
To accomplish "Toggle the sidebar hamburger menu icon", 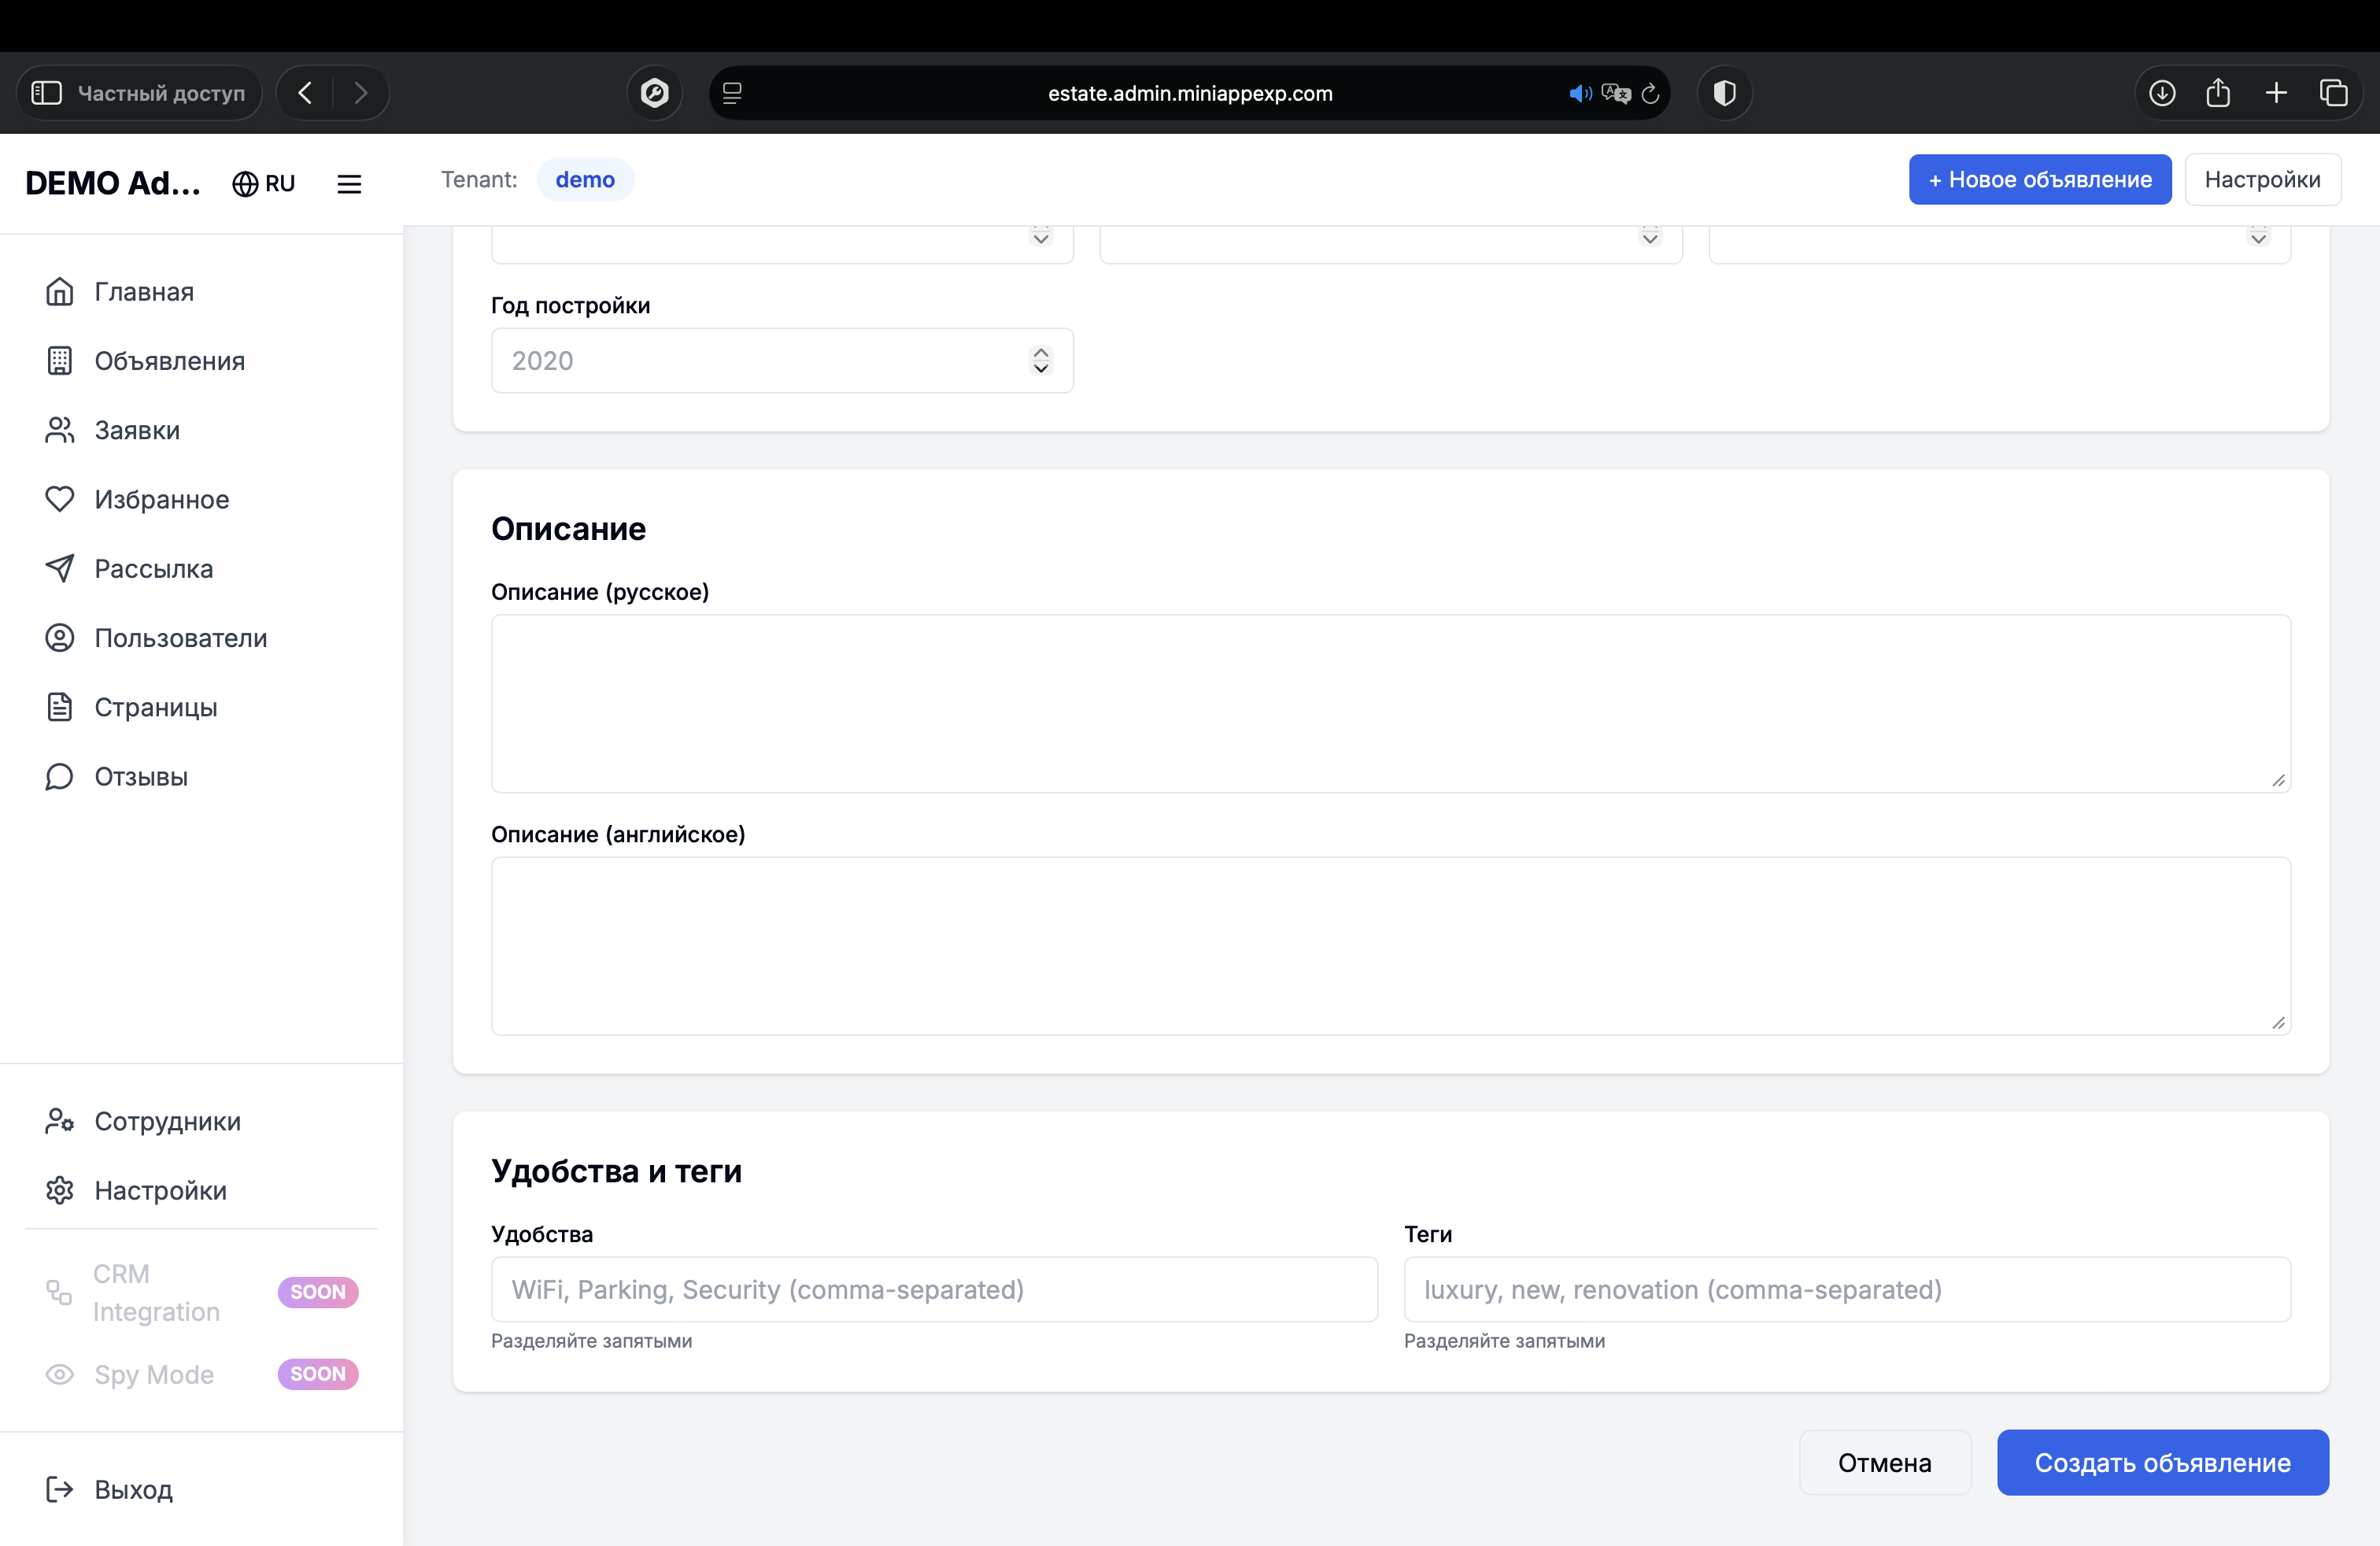I will tap(349, 184).
